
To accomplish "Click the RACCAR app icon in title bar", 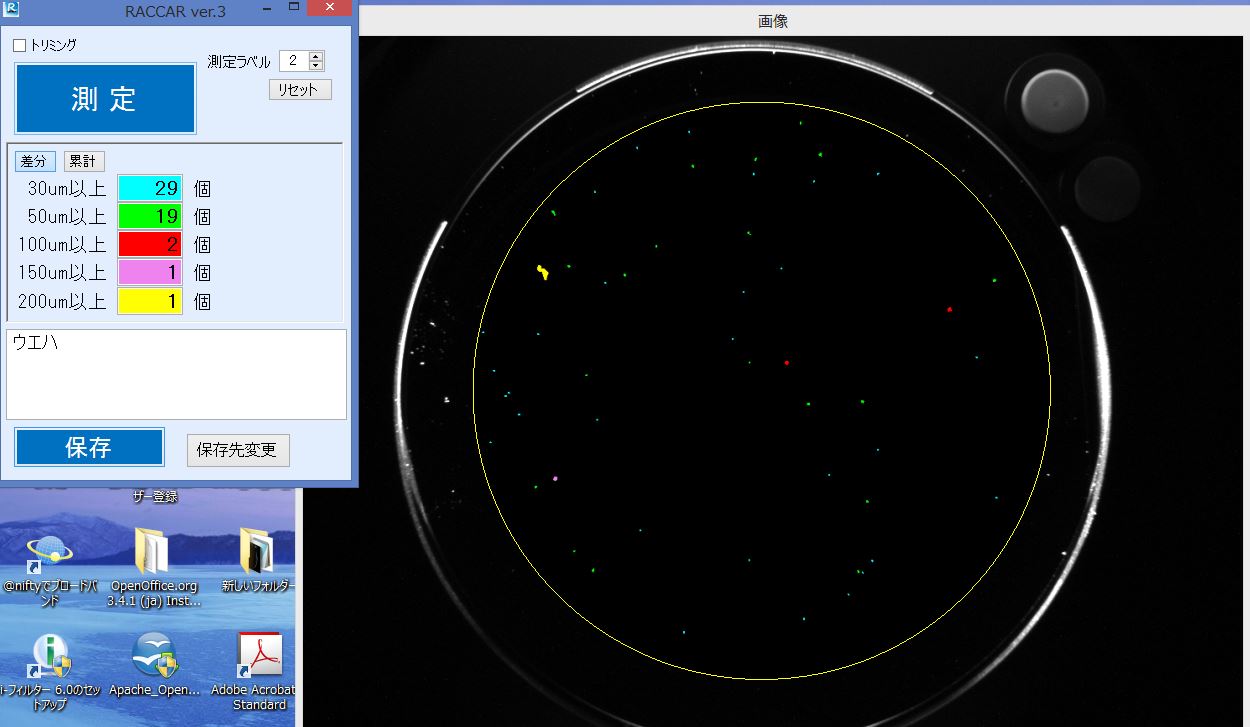I will click(x=12, y=11).
